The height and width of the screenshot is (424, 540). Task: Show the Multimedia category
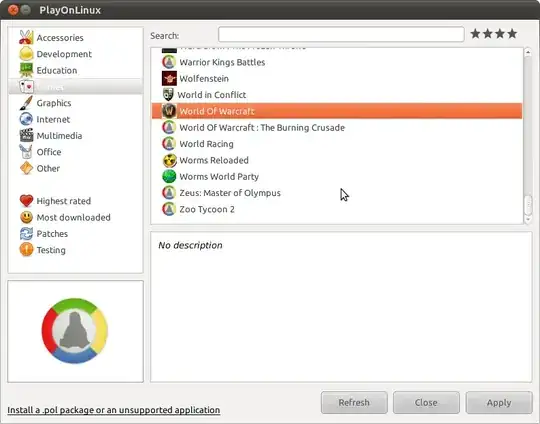click(59, 136)
